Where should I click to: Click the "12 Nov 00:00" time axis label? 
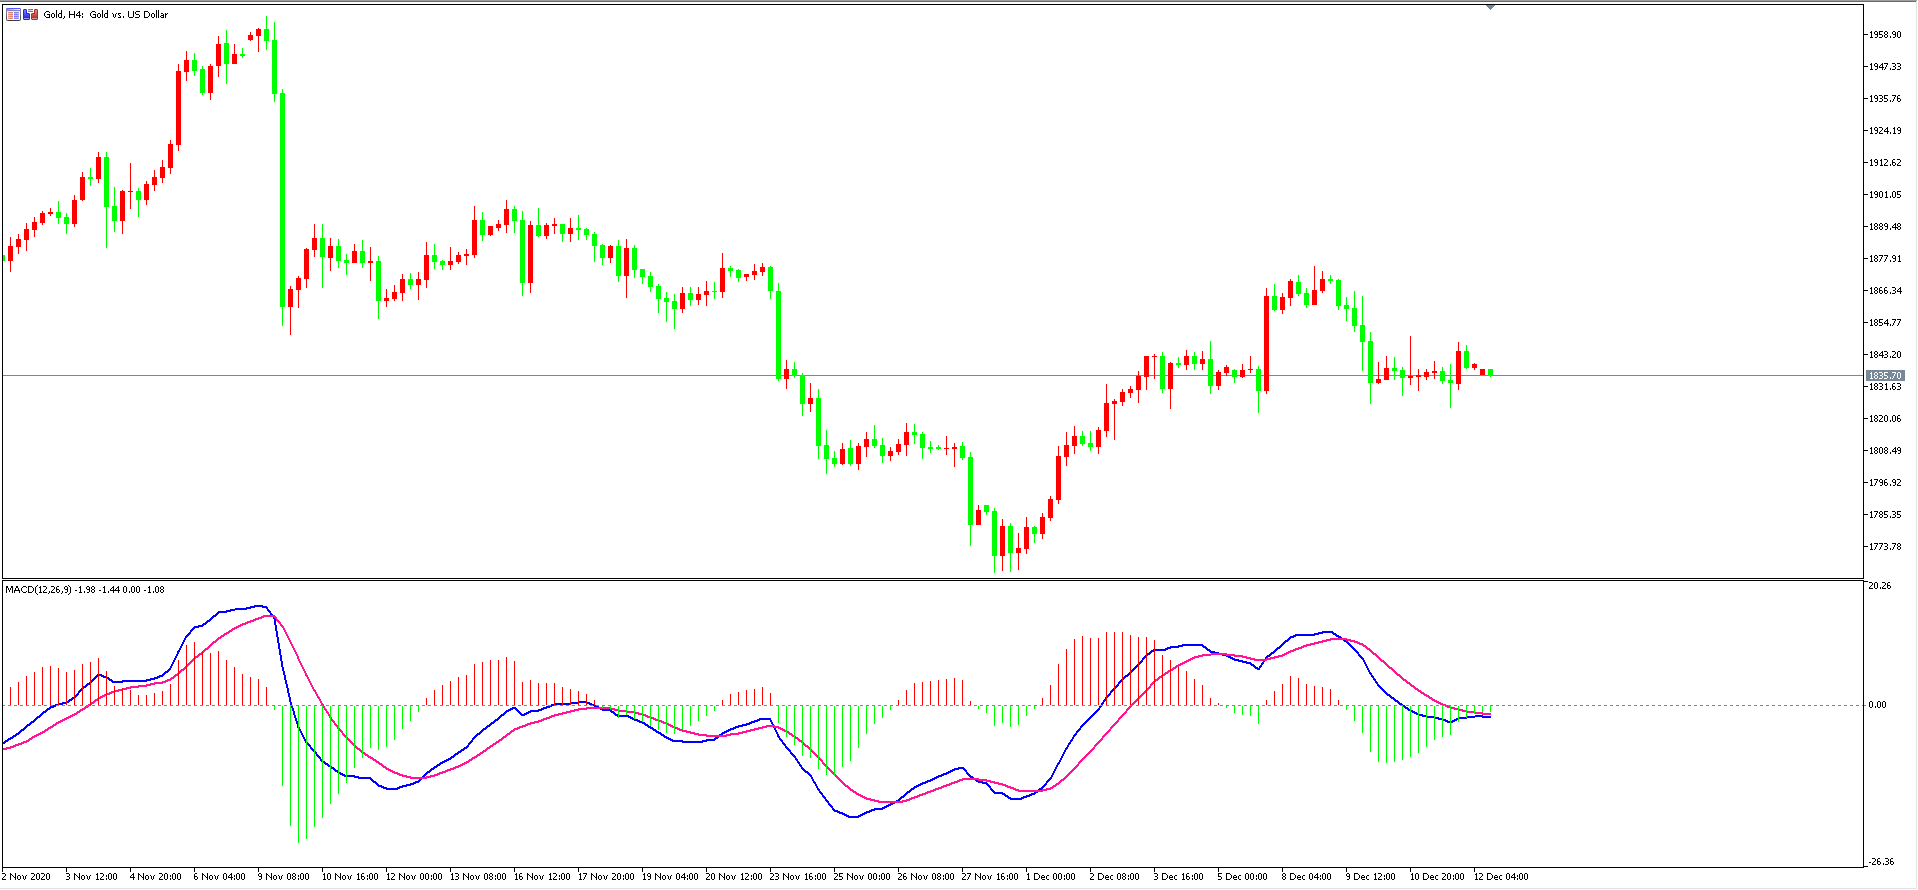414,877
